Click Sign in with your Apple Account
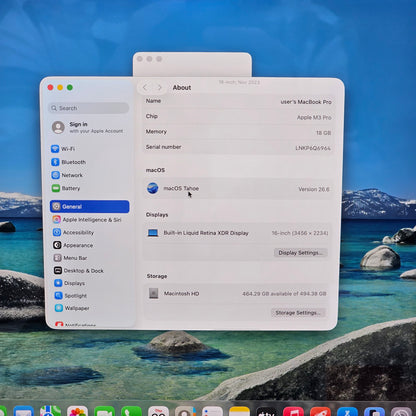This screenshot has height=416, width=416. click(87, 127)
